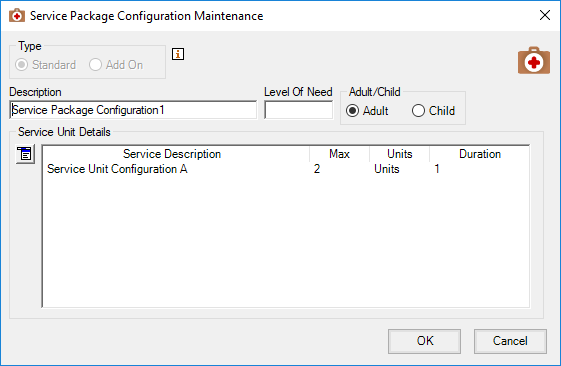
Task: Click the Max value 2 in list row
Action: [317, 169]
